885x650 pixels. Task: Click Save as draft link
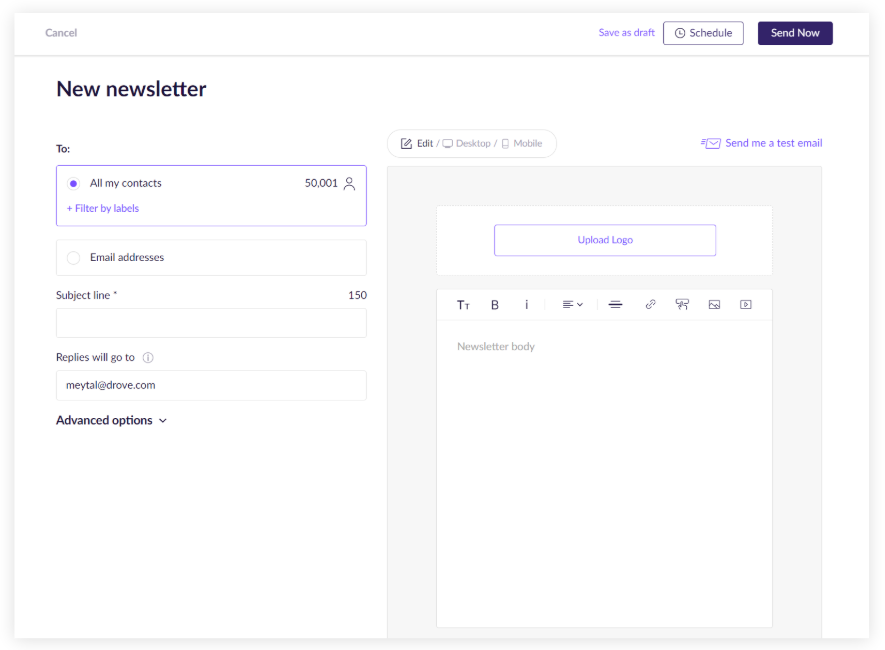point(626,33)
